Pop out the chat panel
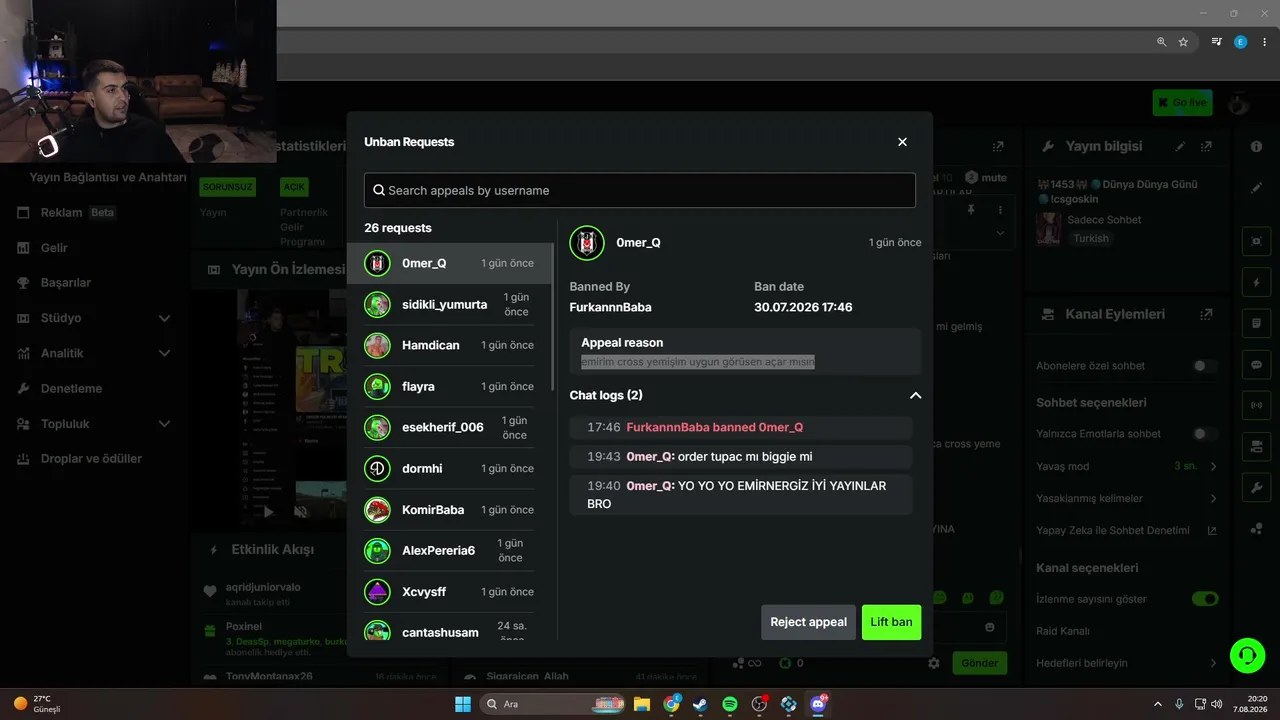The height and width of the screenshot is (720, 1280). pos(998,146)
